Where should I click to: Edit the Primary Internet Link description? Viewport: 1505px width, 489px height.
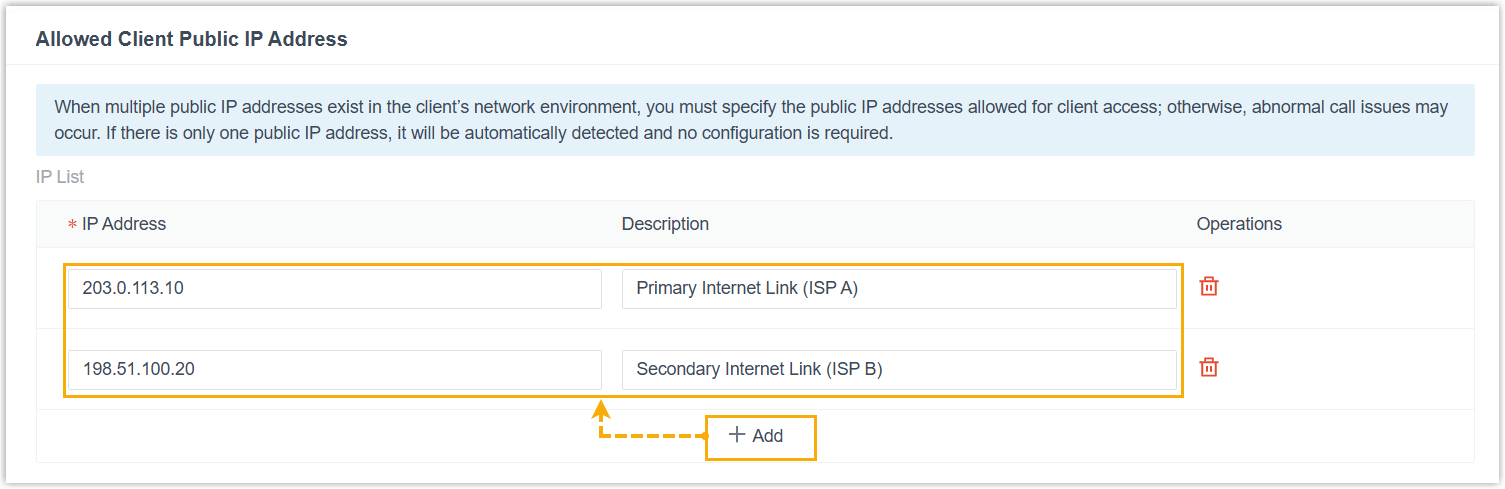(898, 289)
